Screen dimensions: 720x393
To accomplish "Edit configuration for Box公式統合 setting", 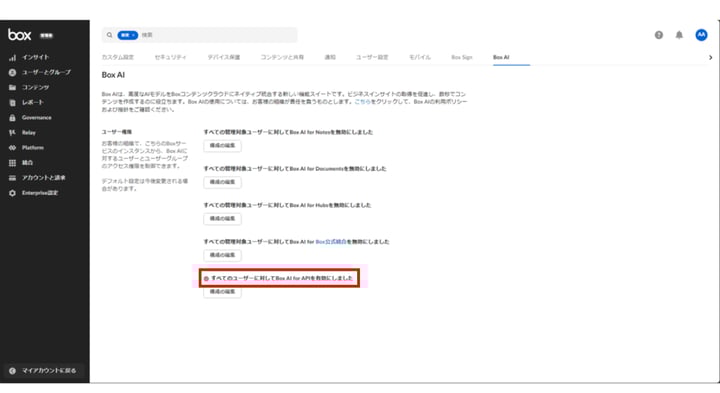I will point(222,255).
